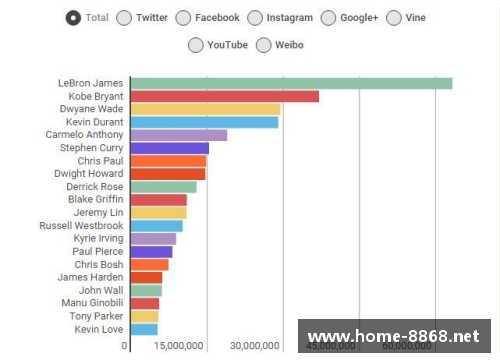Switch chart to Instagram followers
The height and width of the screenshot is (362, 500).
(255, 18)
